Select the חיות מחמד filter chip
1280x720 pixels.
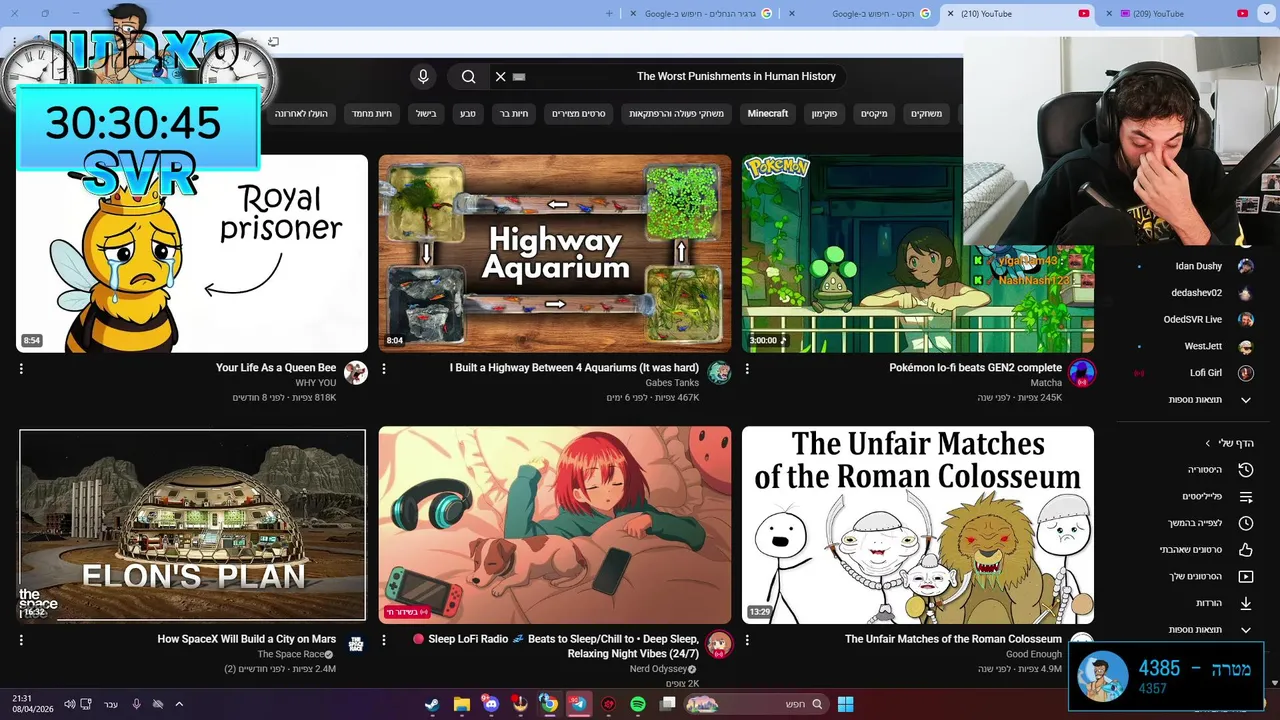pos(372,114)
